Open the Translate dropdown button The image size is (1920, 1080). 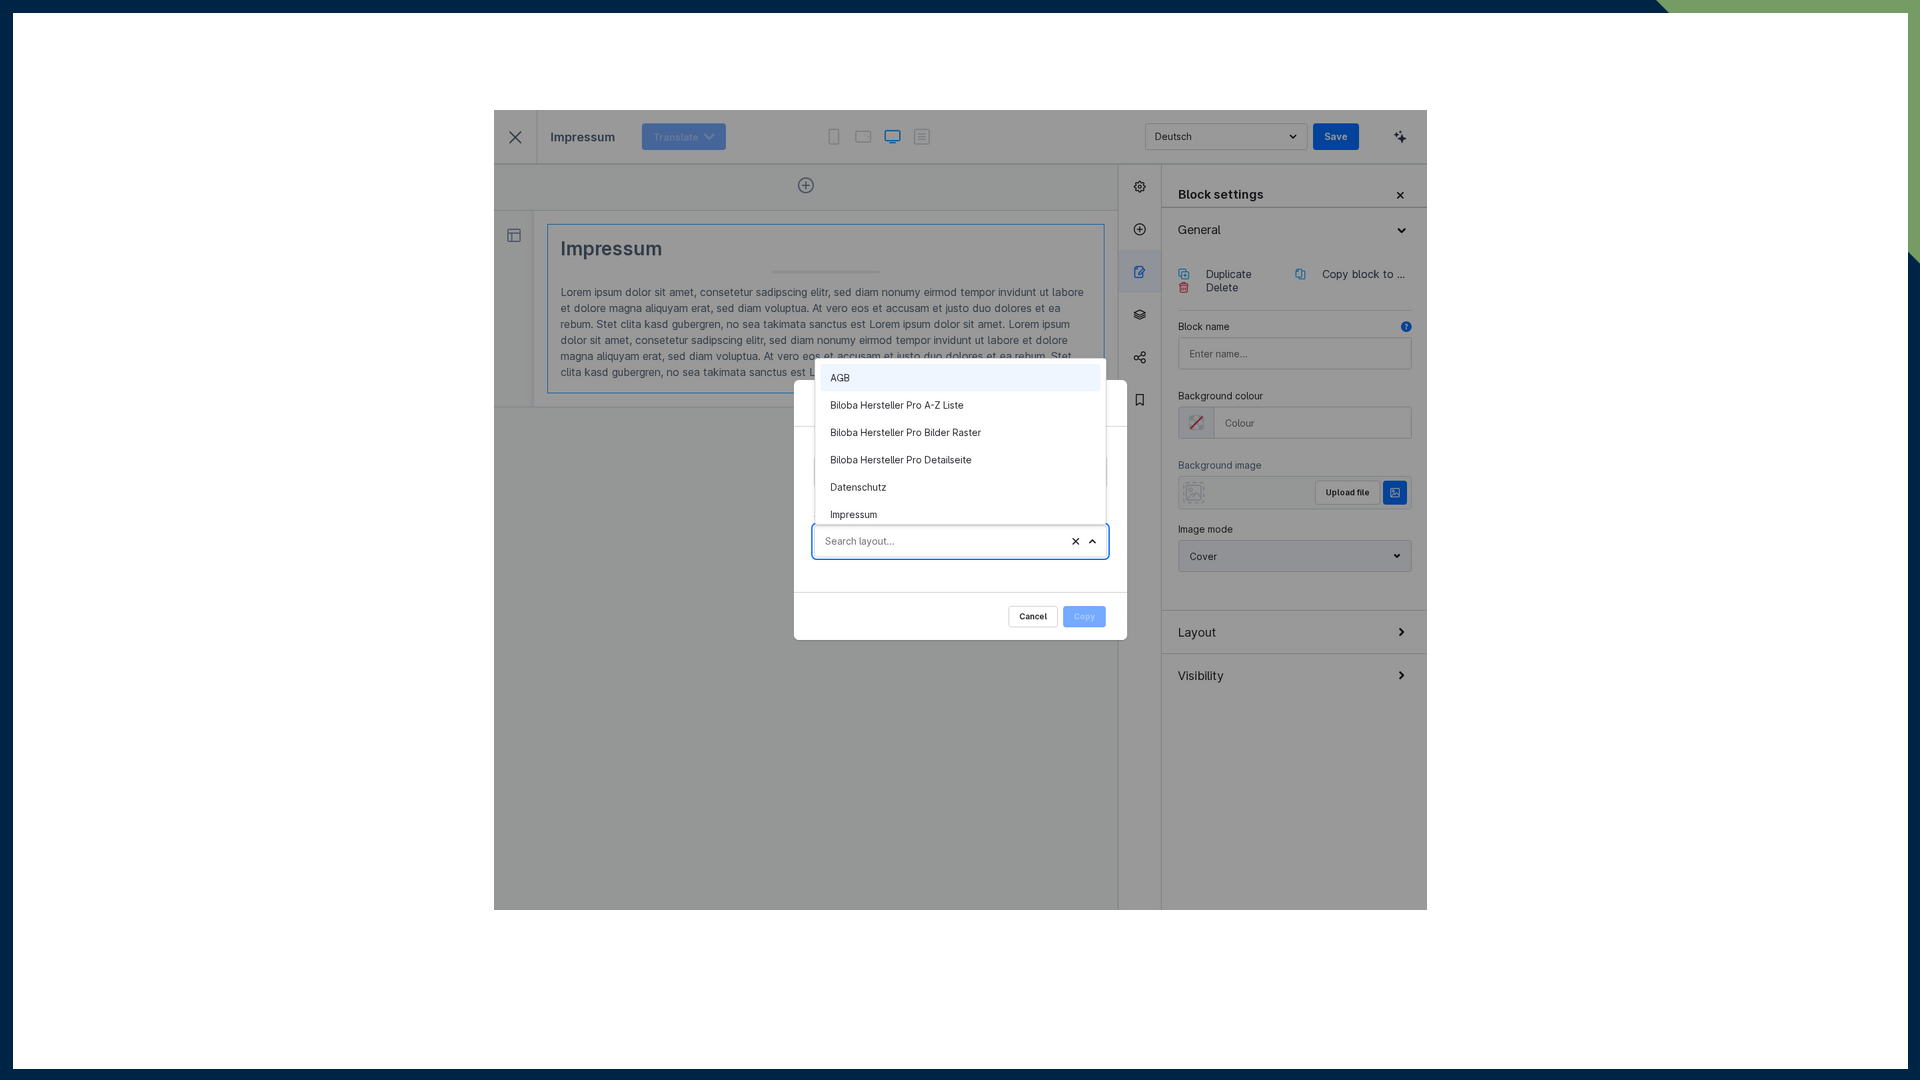684,137
